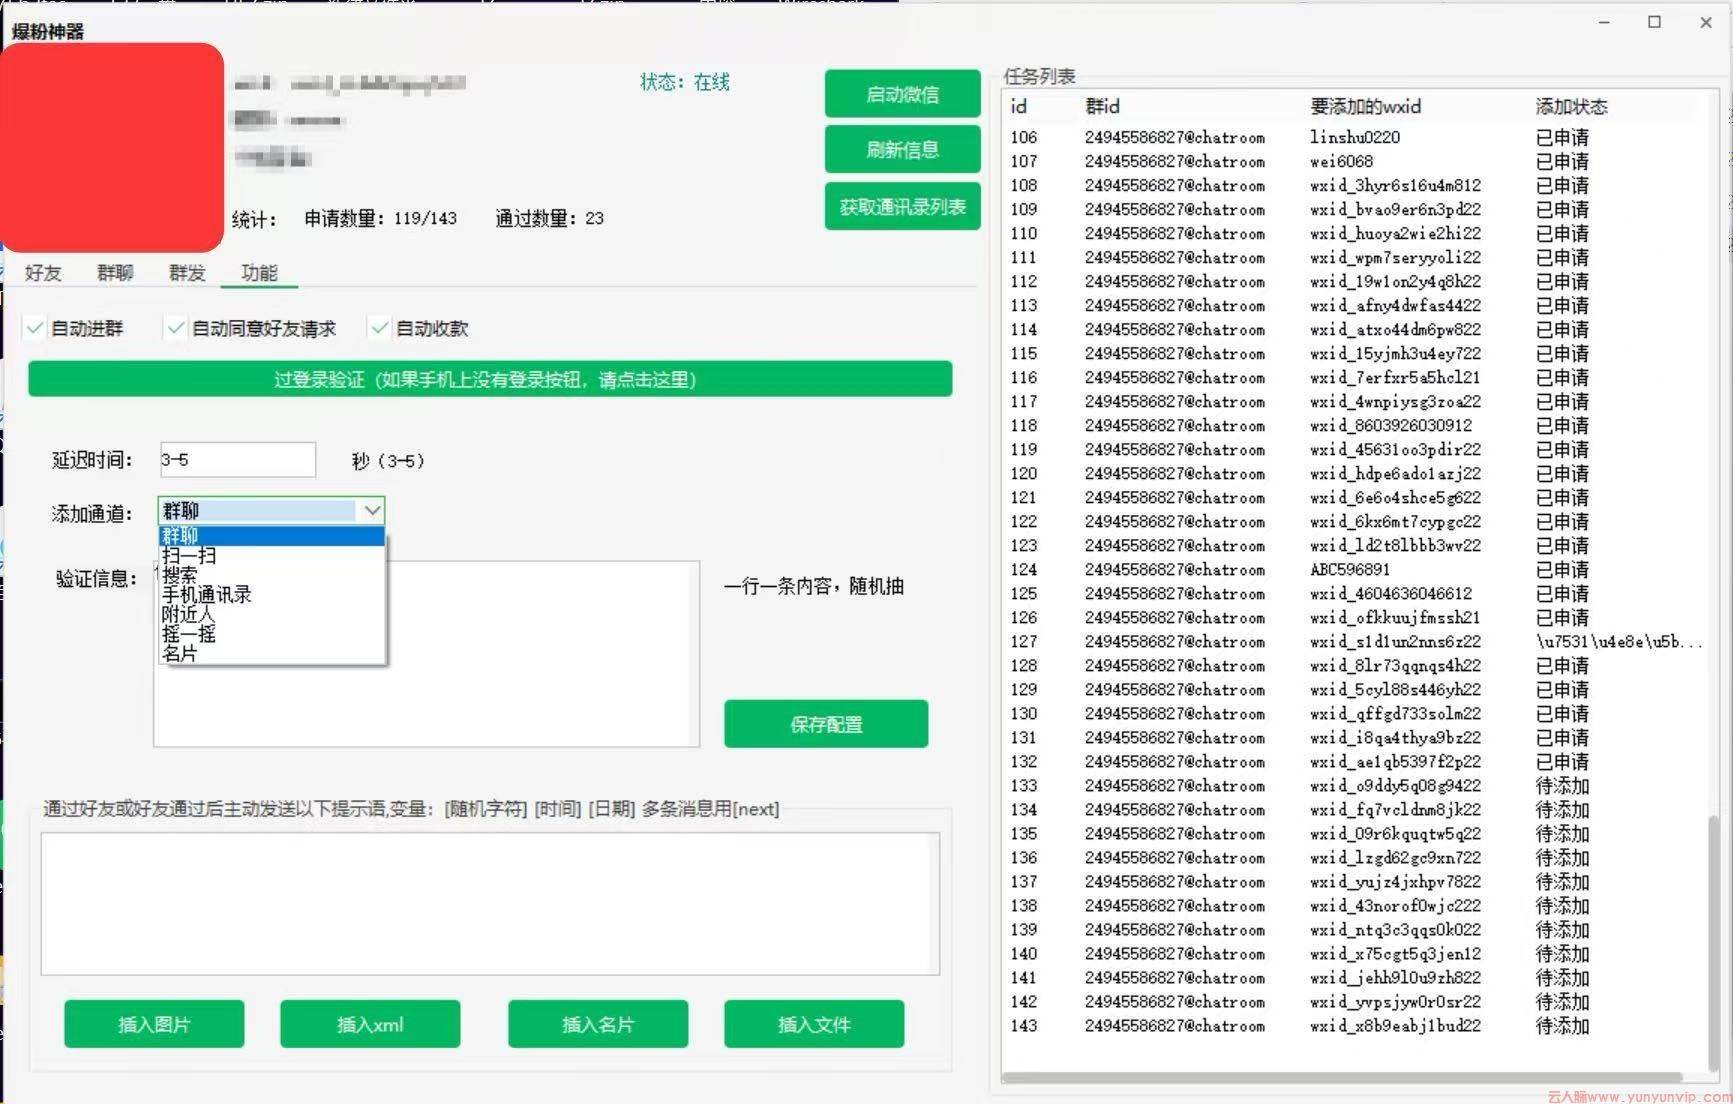
Task: Click the 保存配置 button
Action: pos(826,724)
